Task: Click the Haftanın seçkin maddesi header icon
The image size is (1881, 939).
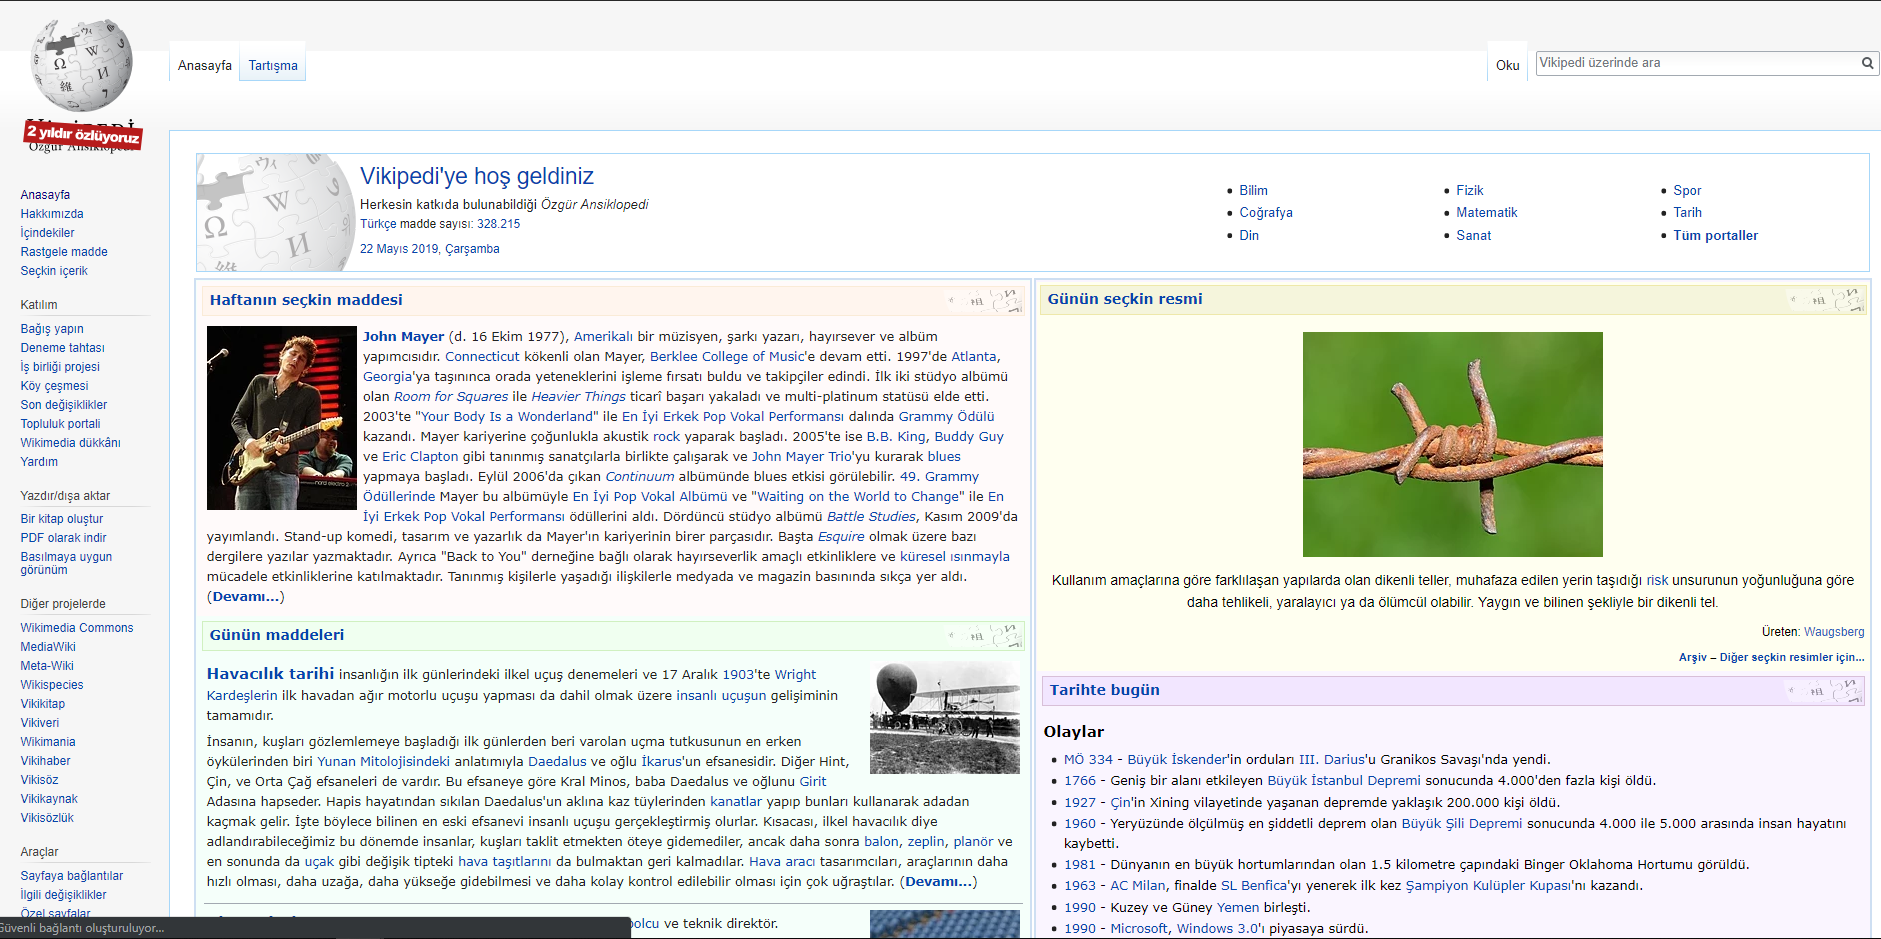Action: pyautogui.click(x=985, y=300)
